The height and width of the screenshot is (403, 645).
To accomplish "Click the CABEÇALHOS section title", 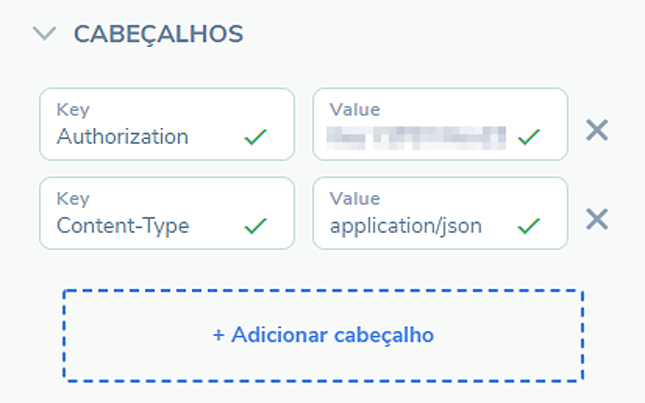I will pyautogui.click(x=158, y=34).
